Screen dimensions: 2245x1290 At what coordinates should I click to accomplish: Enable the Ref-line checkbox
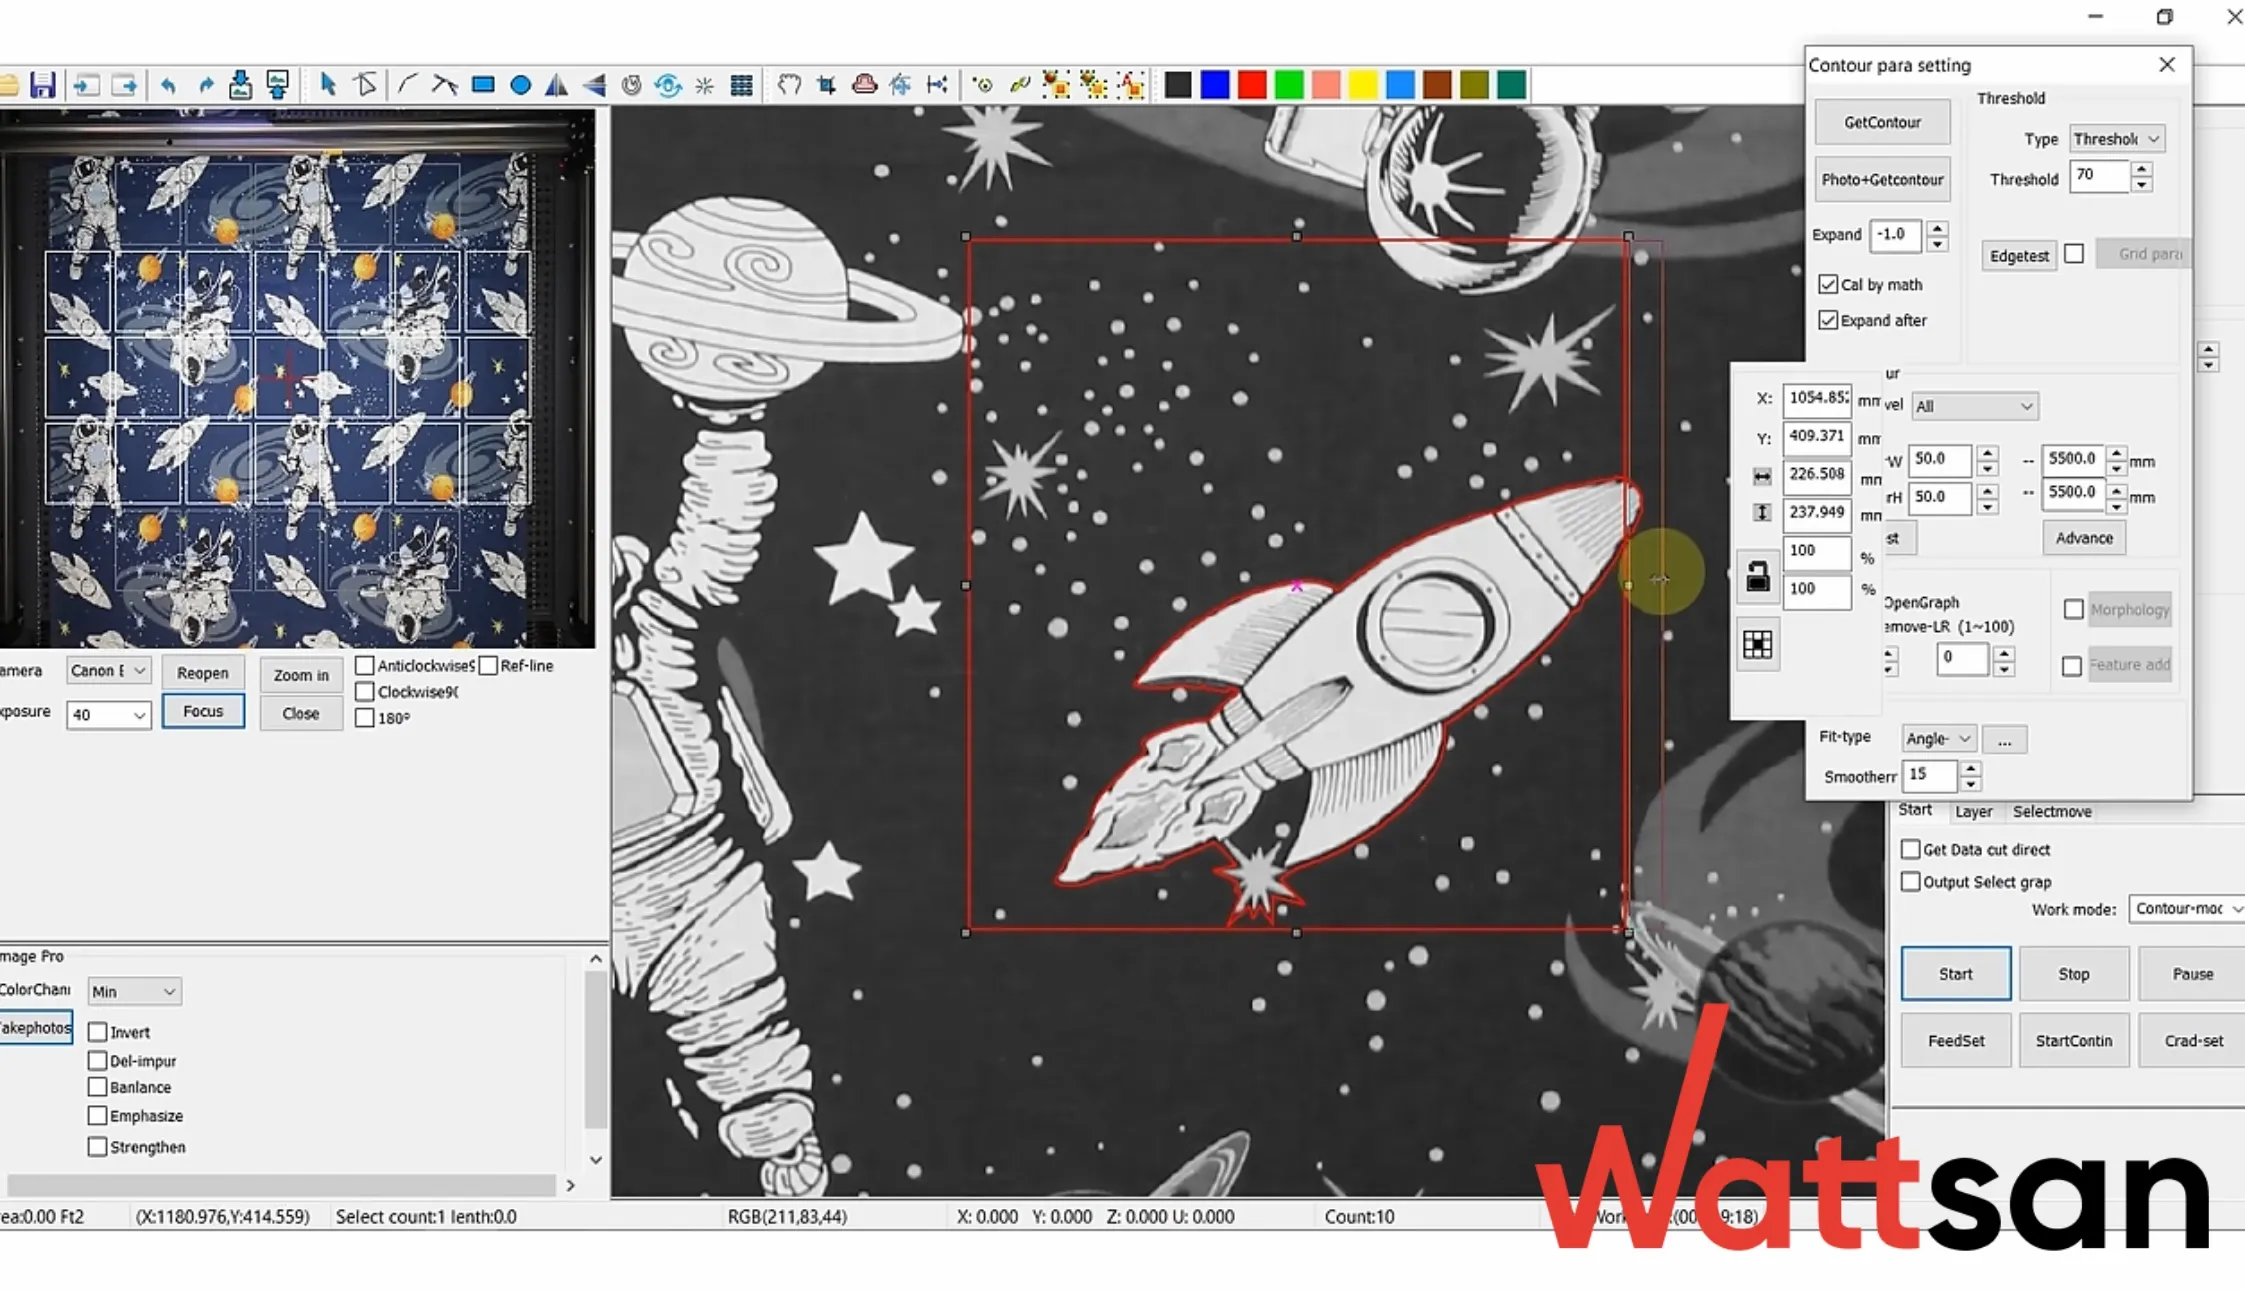coord(488,666)
